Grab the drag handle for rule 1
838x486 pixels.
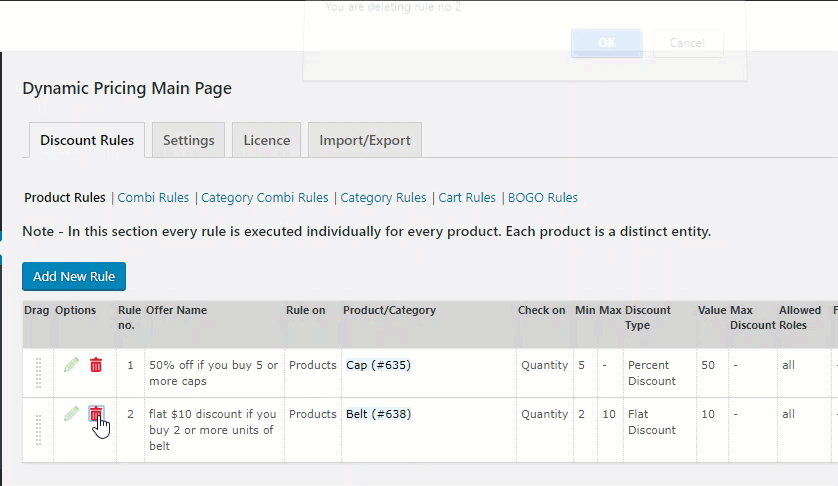[38, 373]
